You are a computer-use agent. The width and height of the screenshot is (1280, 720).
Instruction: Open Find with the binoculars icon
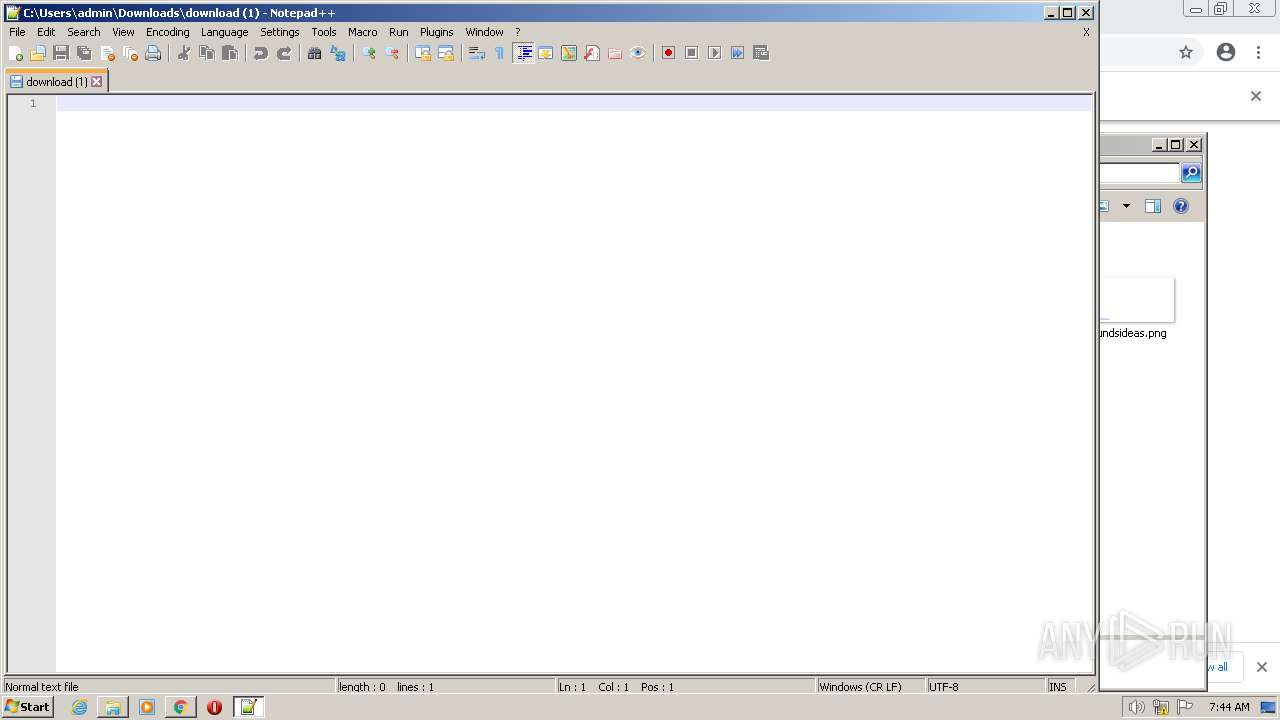tap(315, 53)
